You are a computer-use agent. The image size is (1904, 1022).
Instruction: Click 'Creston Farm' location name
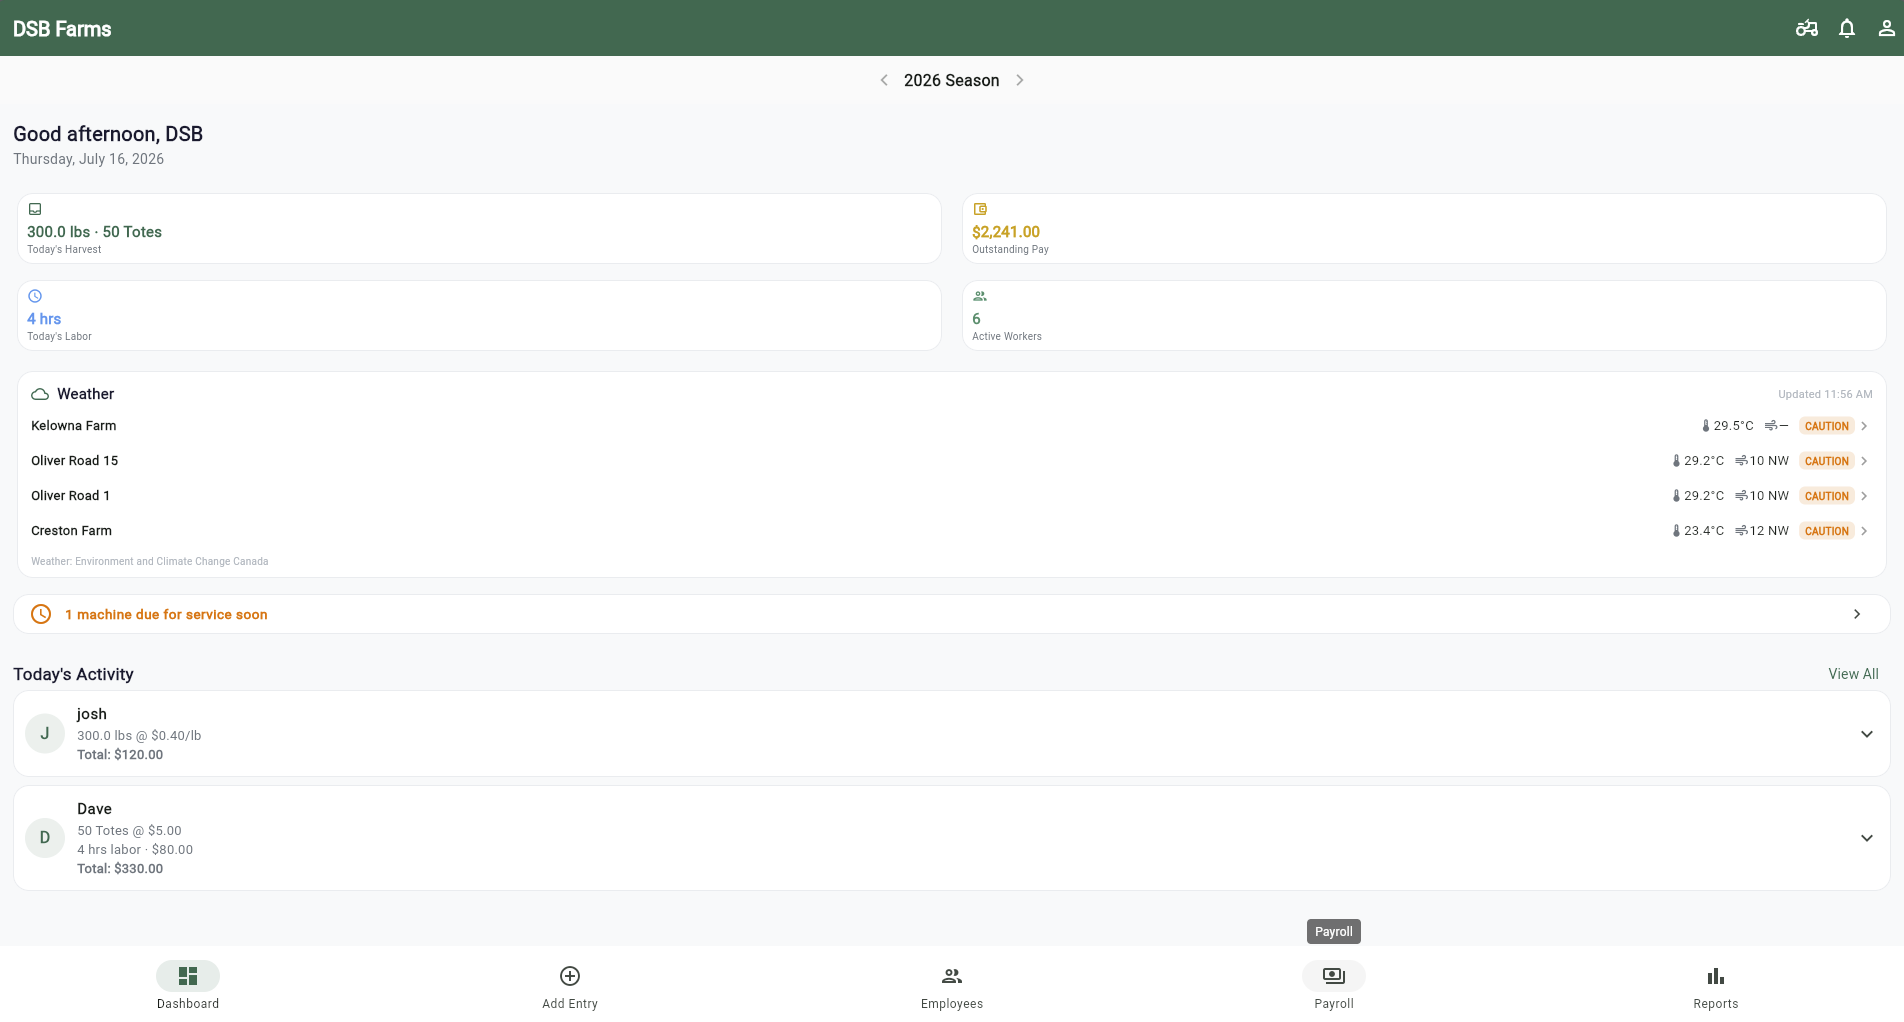[x=71, y=531]
